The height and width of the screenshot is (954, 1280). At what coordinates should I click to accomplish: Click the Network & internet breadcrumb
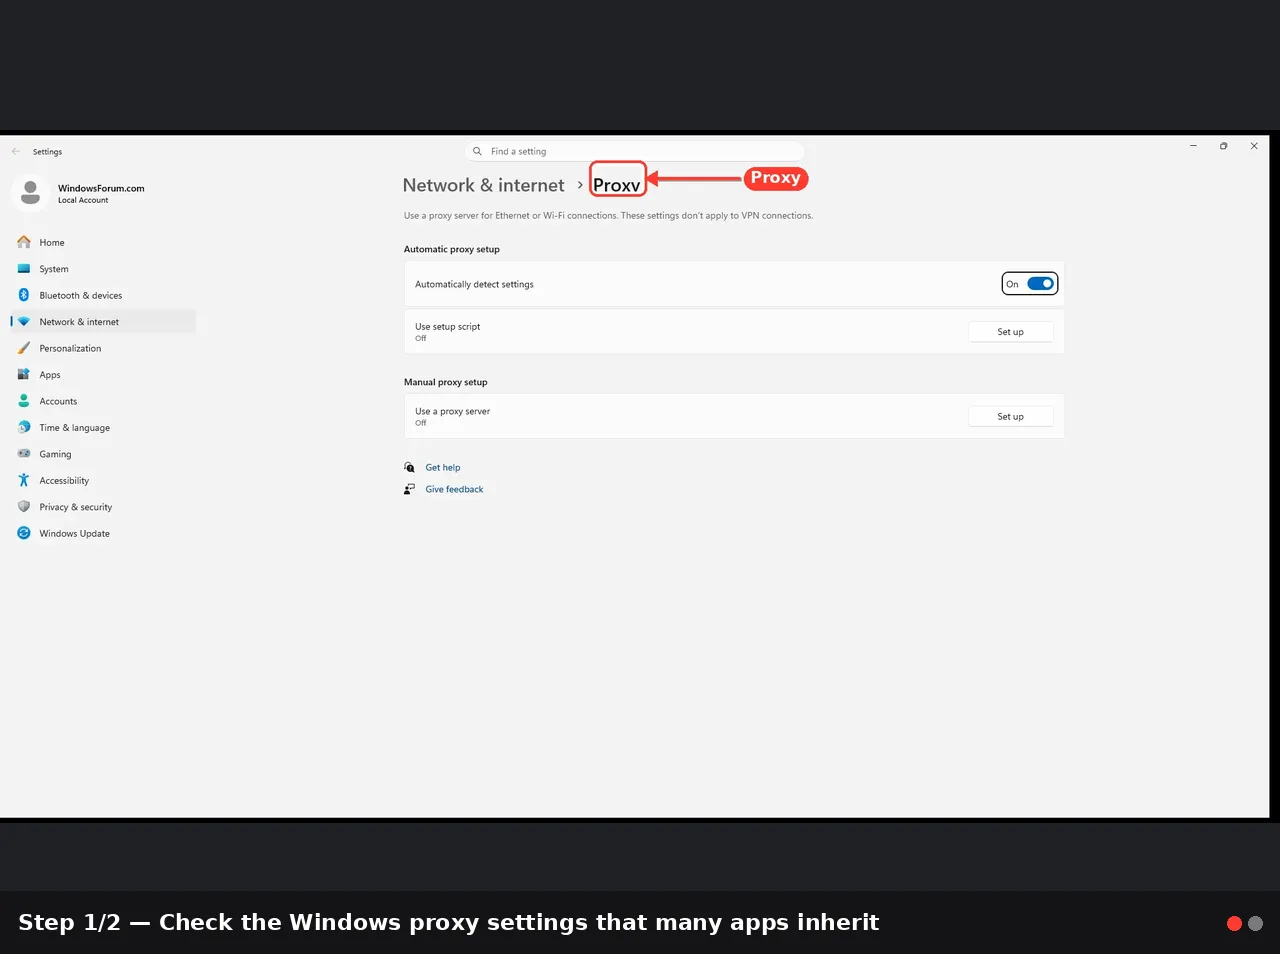484,185
